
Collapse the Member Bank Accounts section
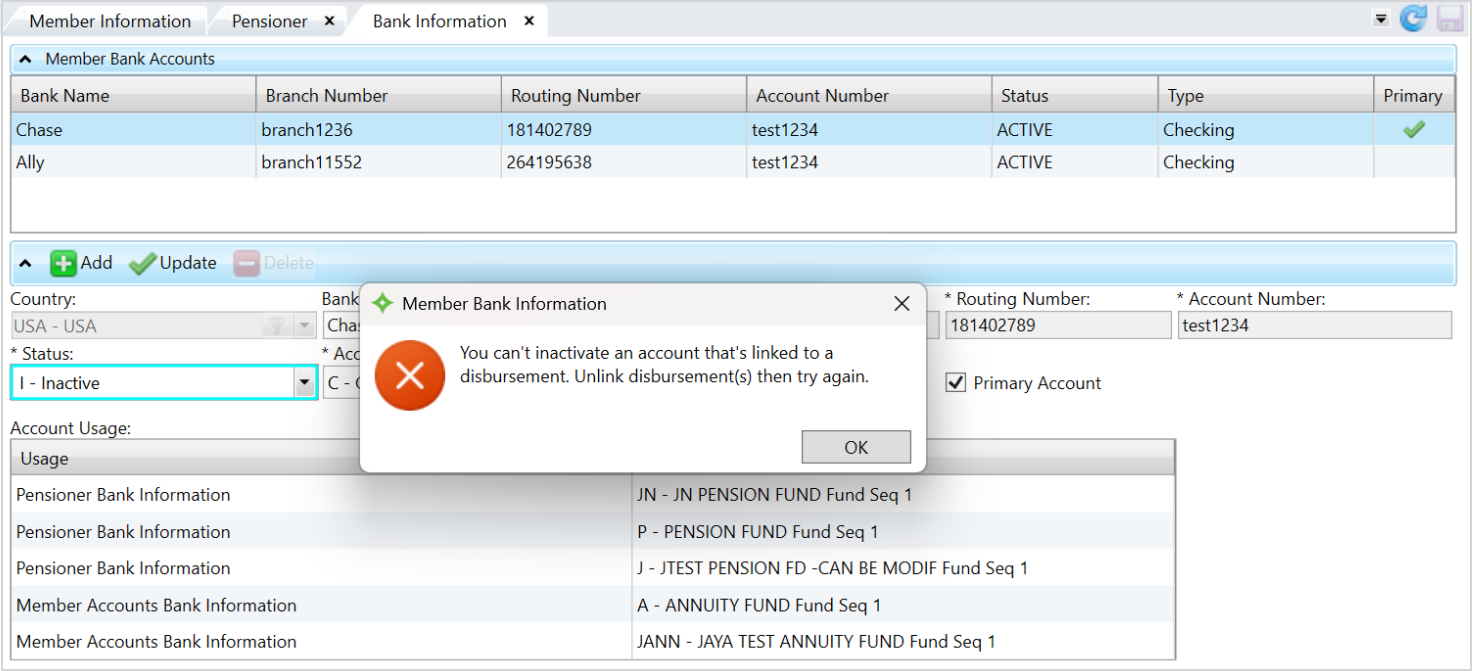click(x=26, y=59)
